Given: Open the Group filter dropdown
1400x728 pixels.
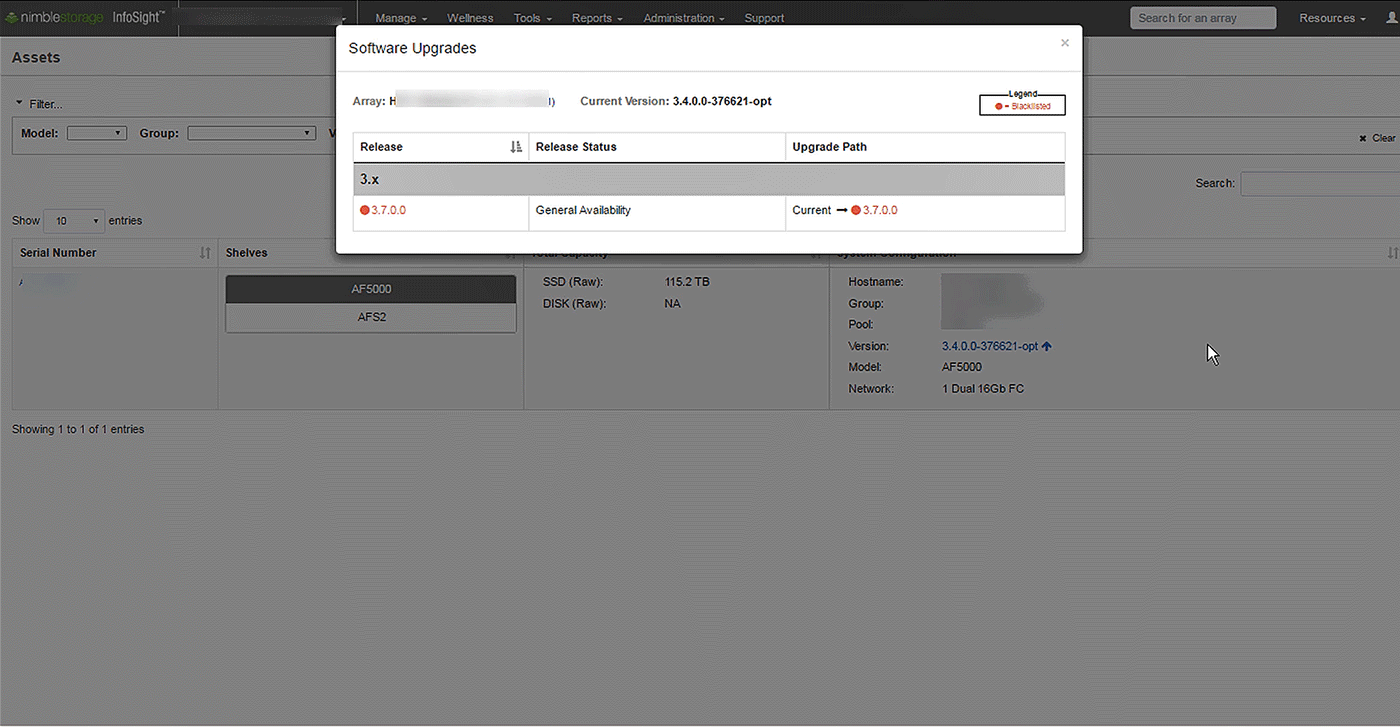Looking at the screenshot, I should pyautogui.click(x=252, y=133).
